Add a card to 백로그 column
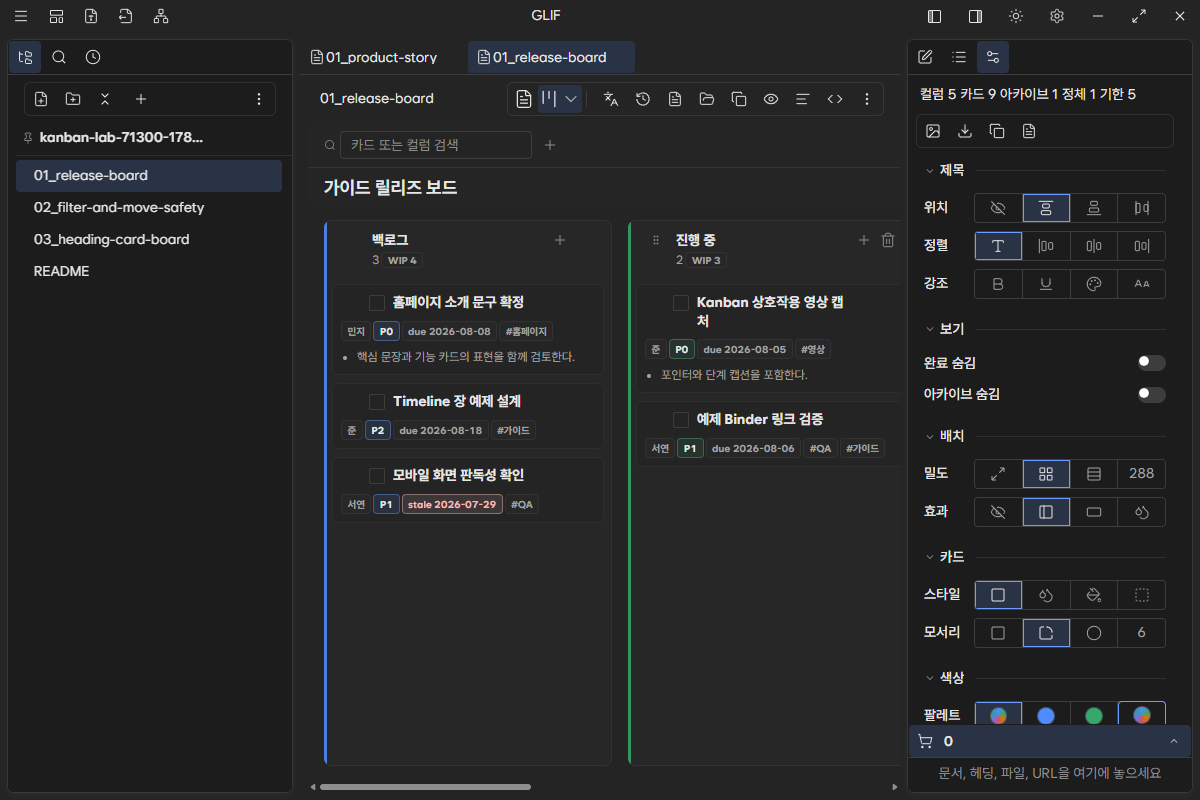1200x800 pixels. click(x=560, y=240)
